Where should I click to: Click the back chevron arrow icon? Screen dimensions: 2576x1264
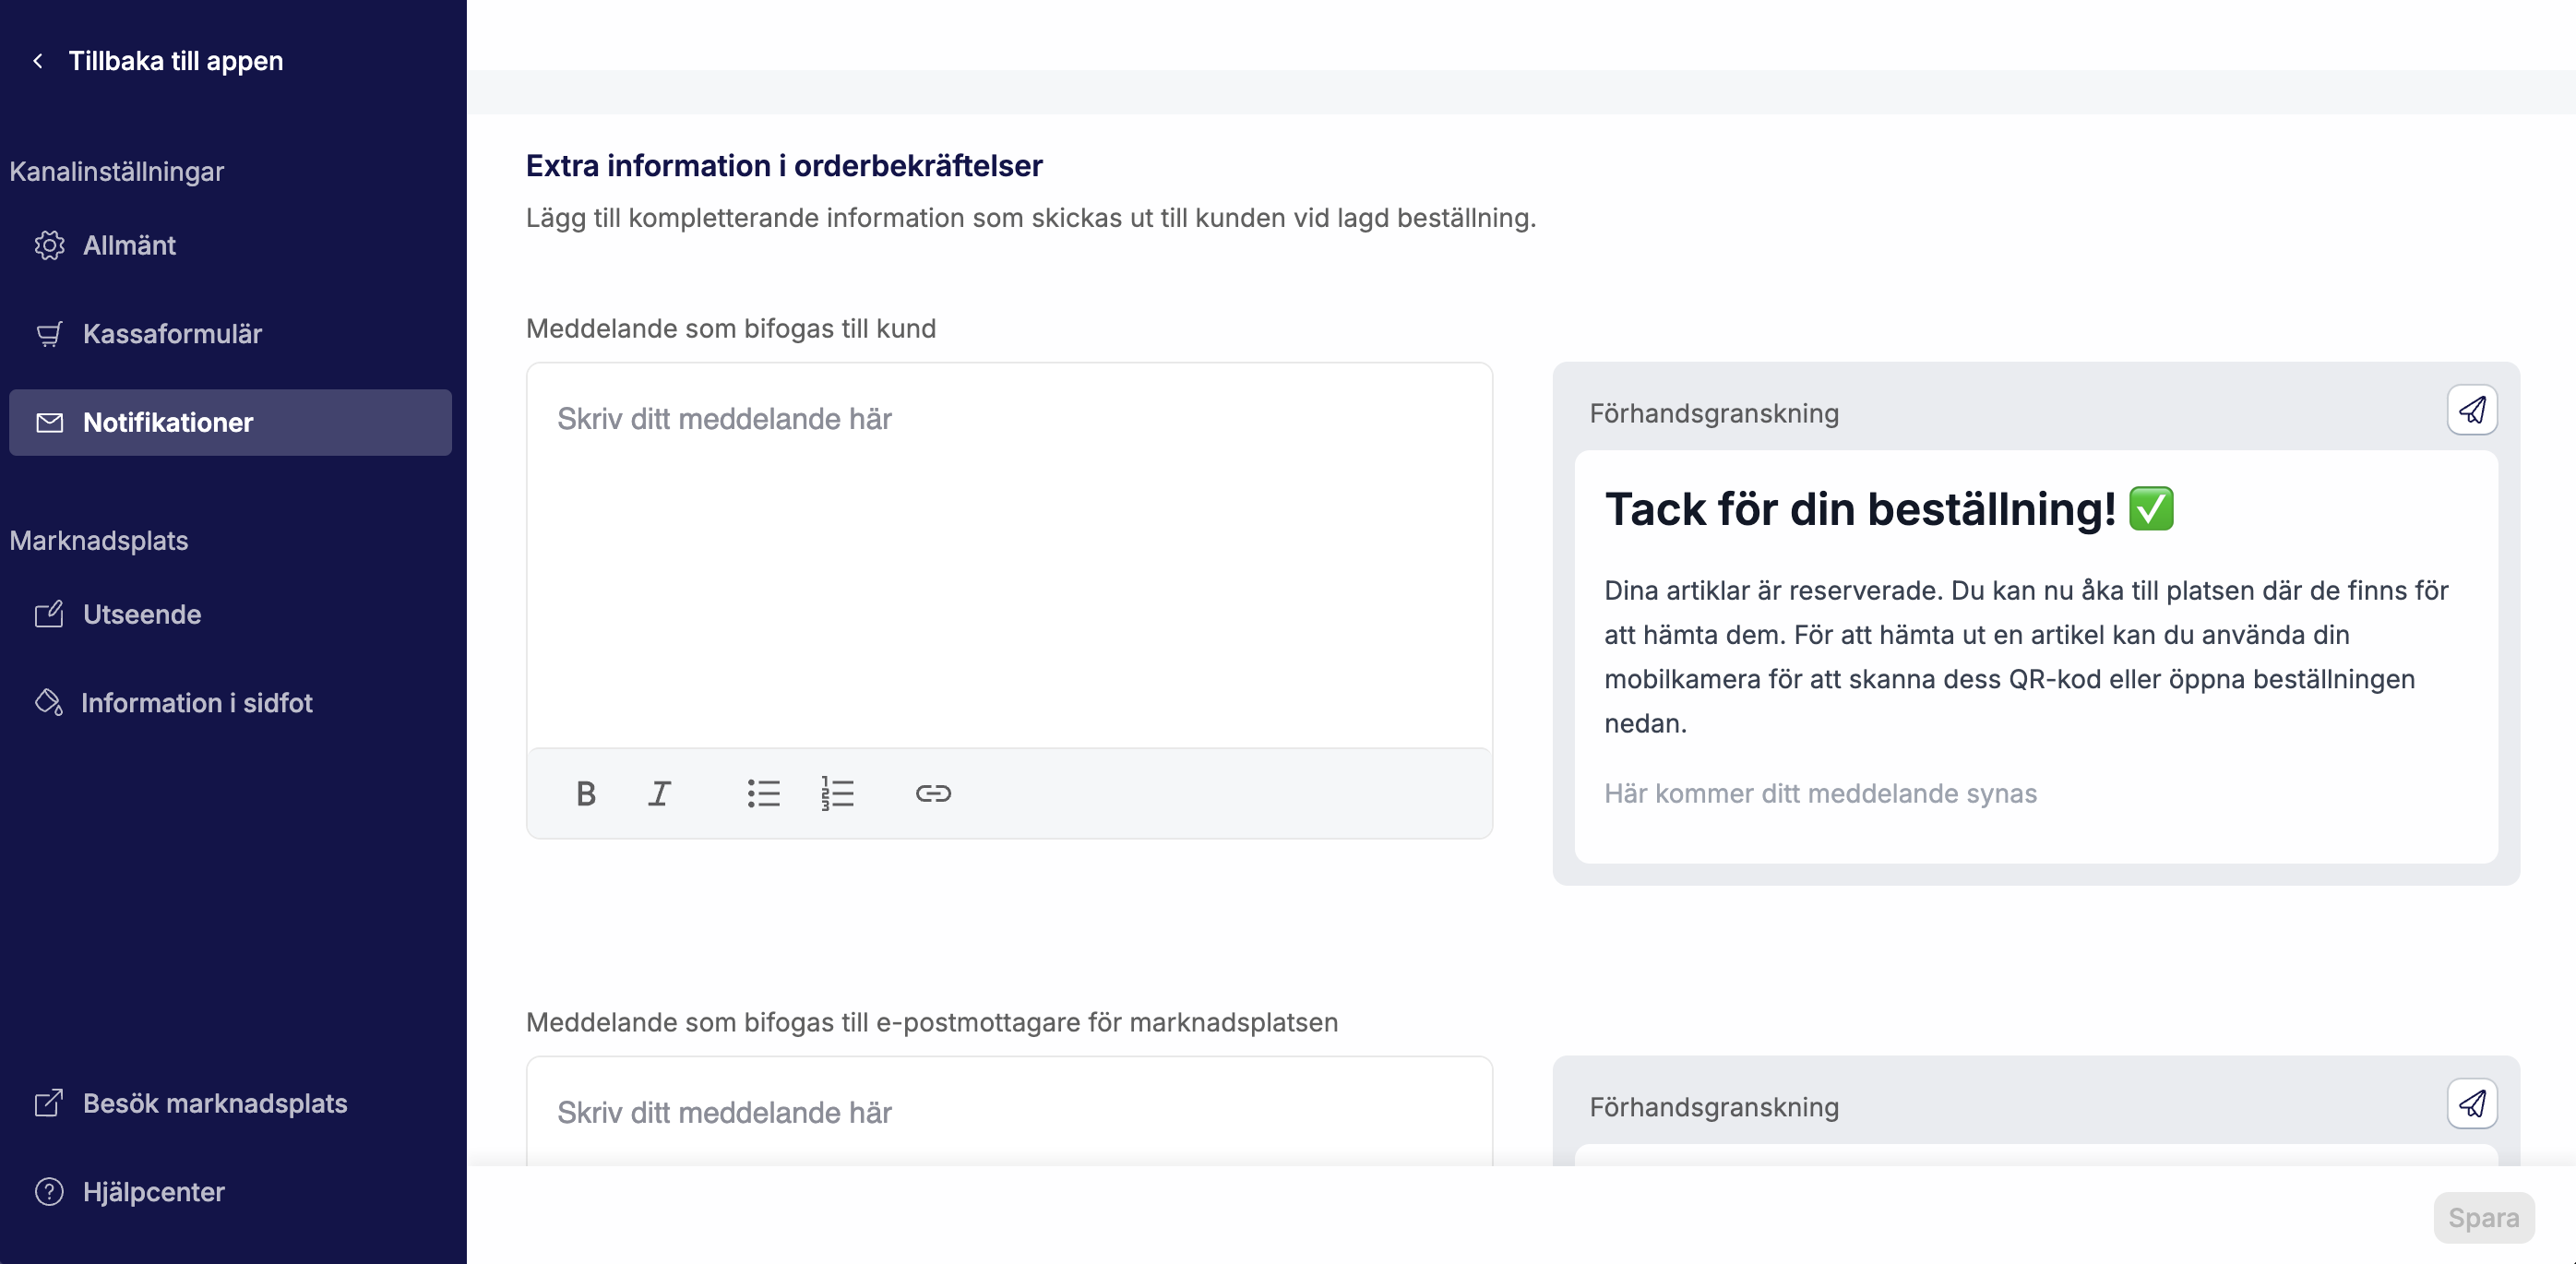pos(38,61)
